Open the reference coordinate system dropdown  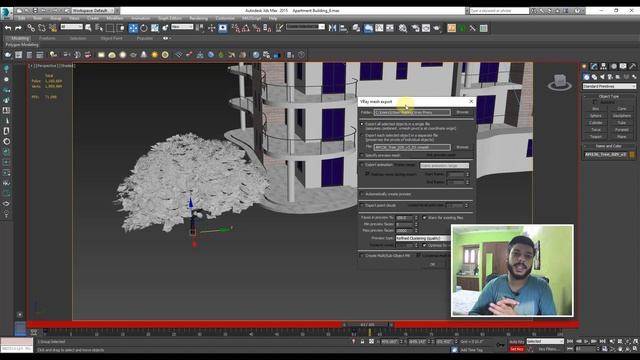(x=182, y=27)
